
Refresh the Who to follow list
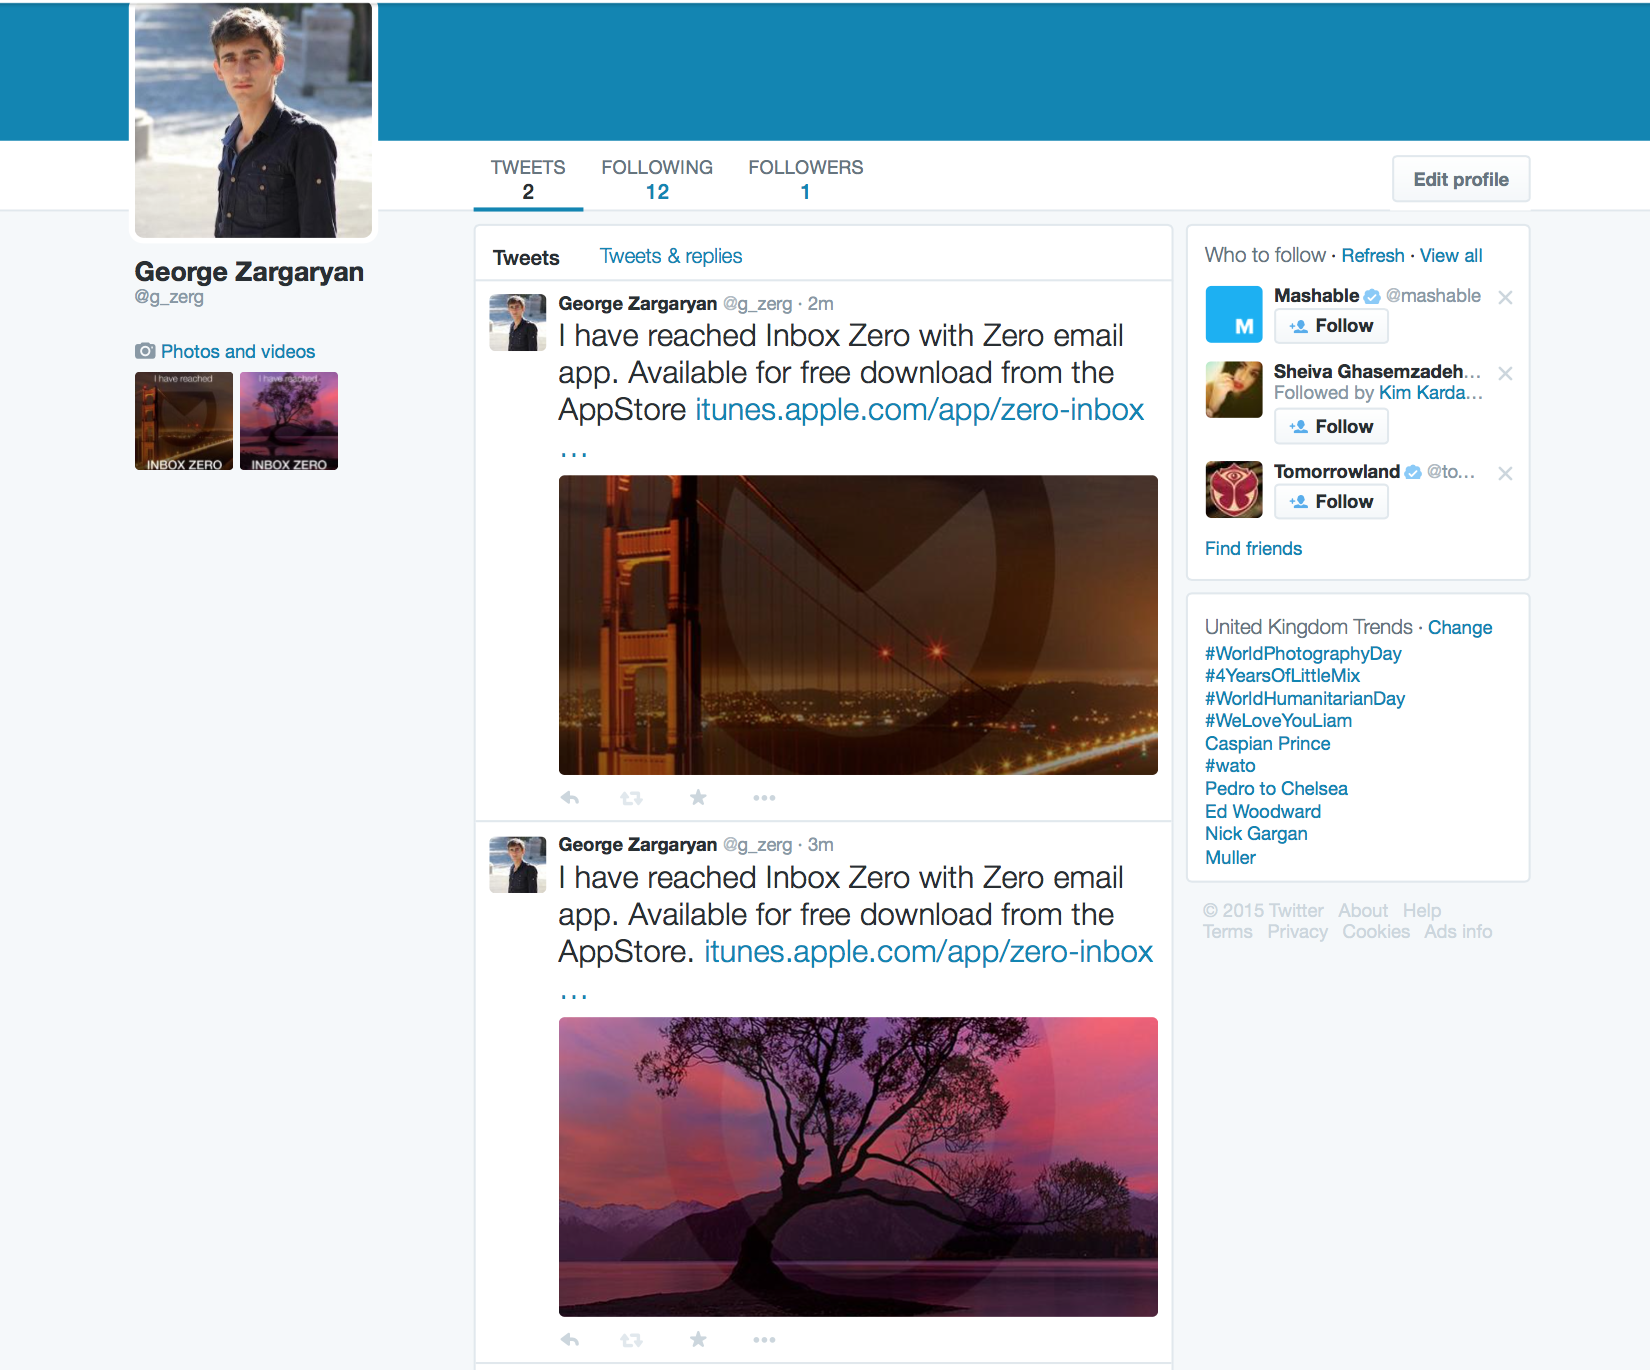pyautogui.click(x=1372, y=255)
